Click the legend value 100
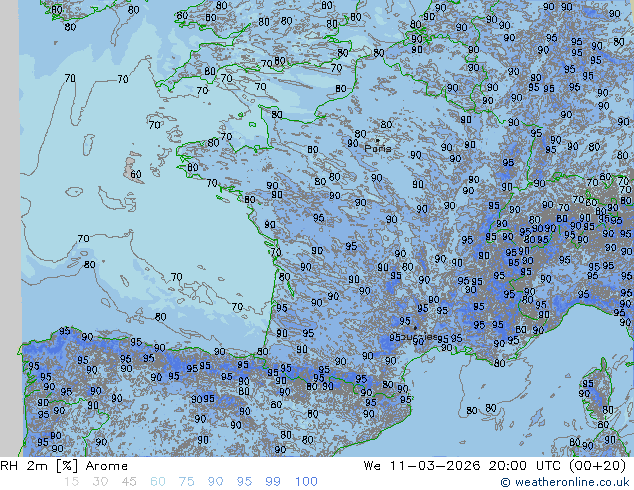 pos(306,482)
